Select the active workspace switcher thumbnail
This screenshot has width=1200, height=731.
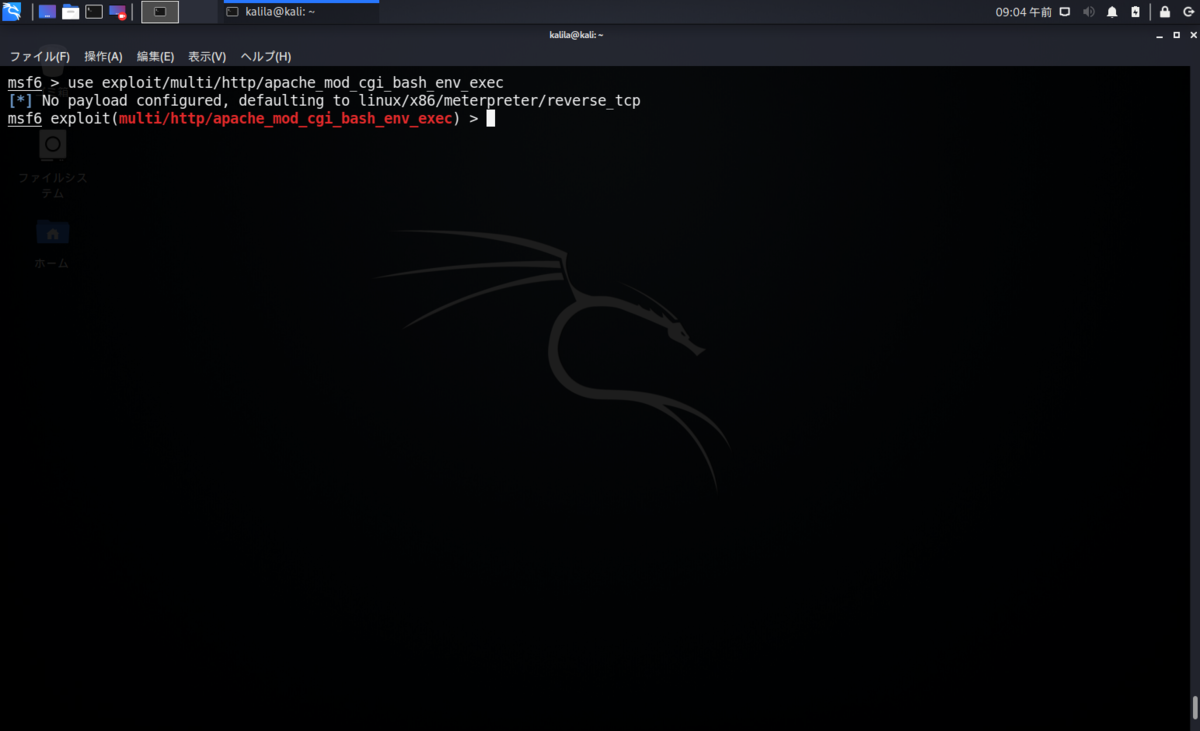click(x=160, y=12)
